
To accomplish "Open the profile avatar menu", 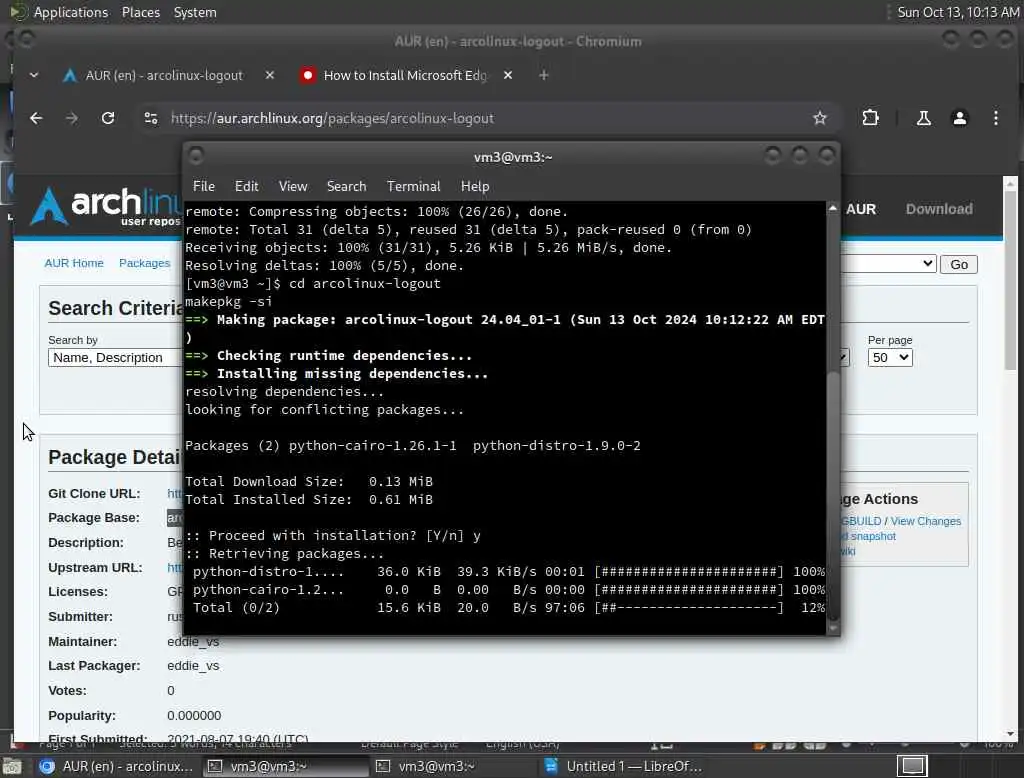I will [959, 118].
